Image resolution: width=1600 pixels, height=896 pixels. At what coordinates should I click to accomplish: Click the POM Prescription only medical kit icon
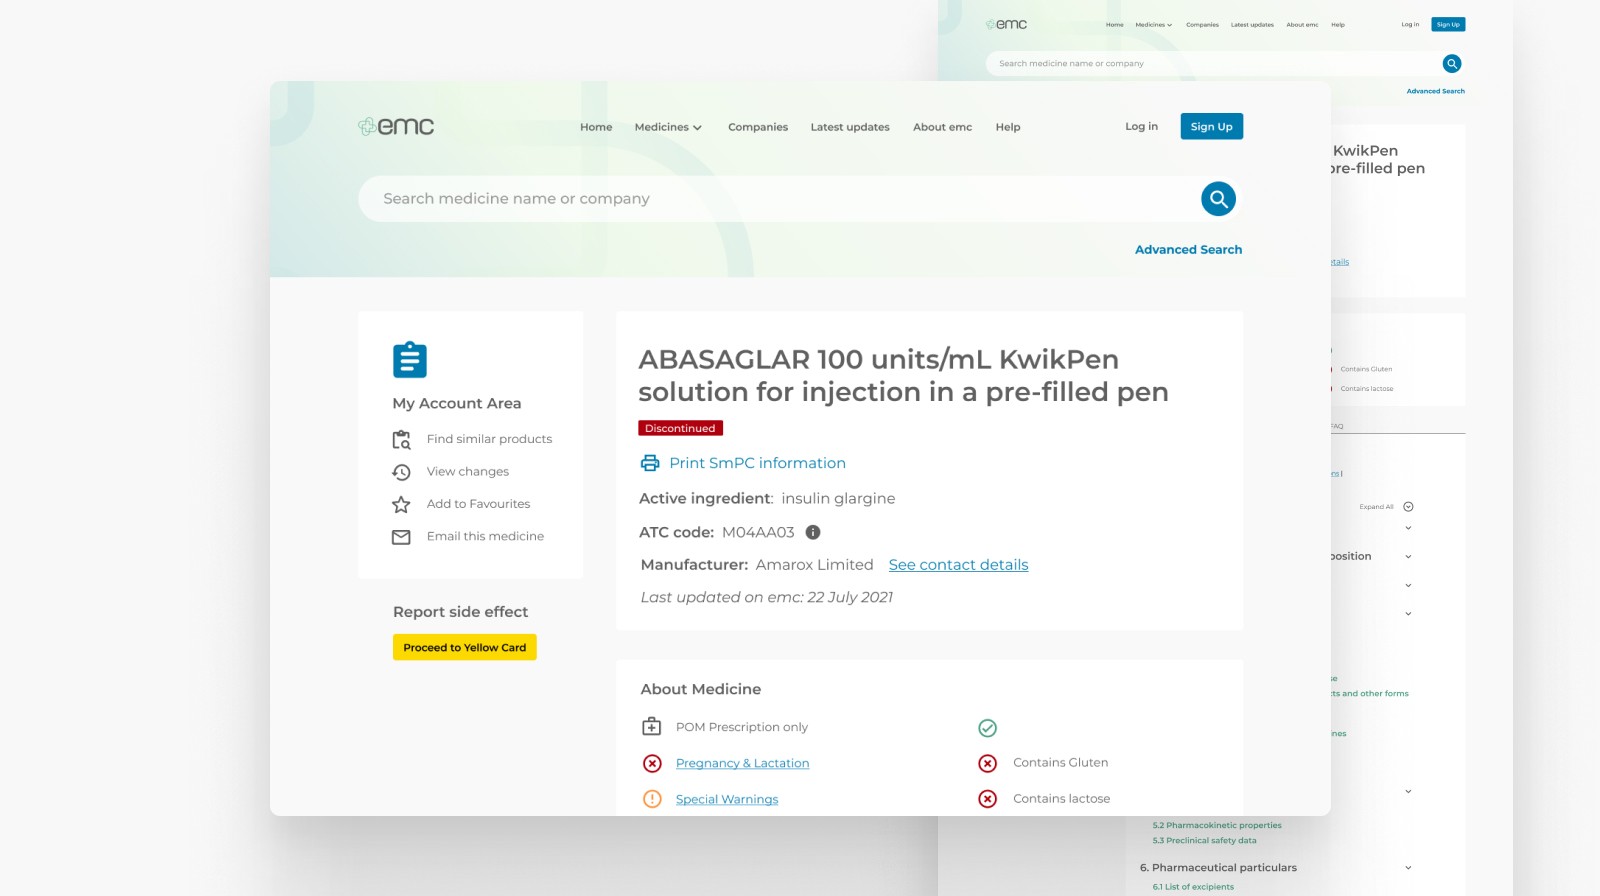651,726
